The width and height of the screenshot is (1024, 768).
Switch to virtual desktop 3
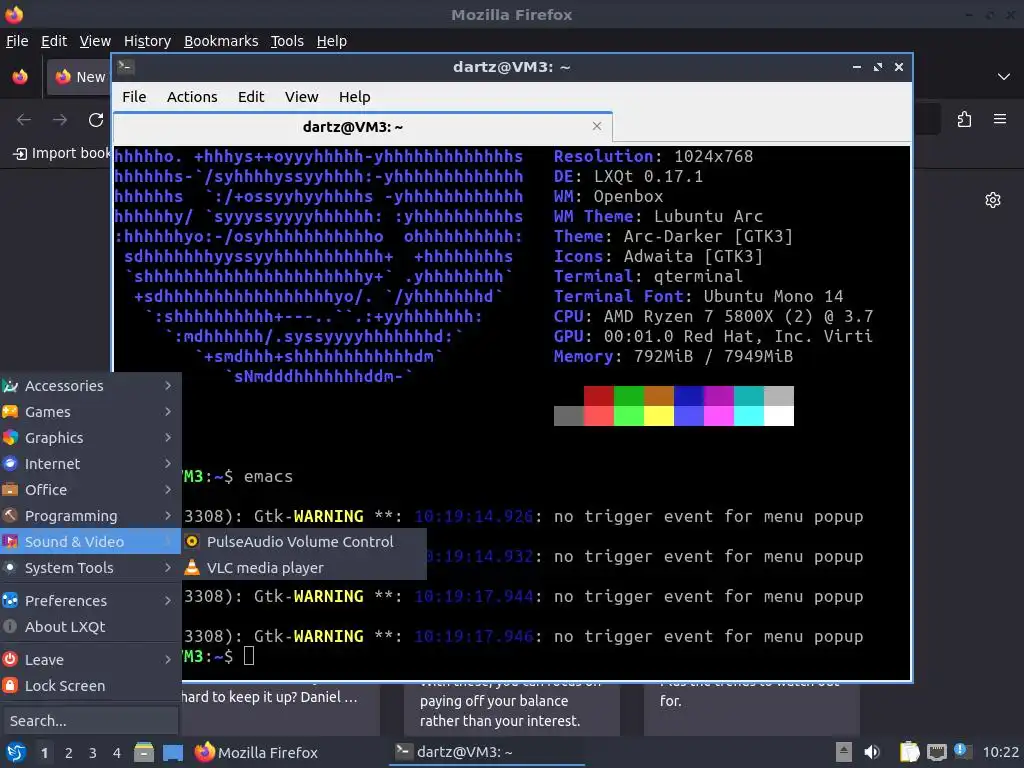93,753
